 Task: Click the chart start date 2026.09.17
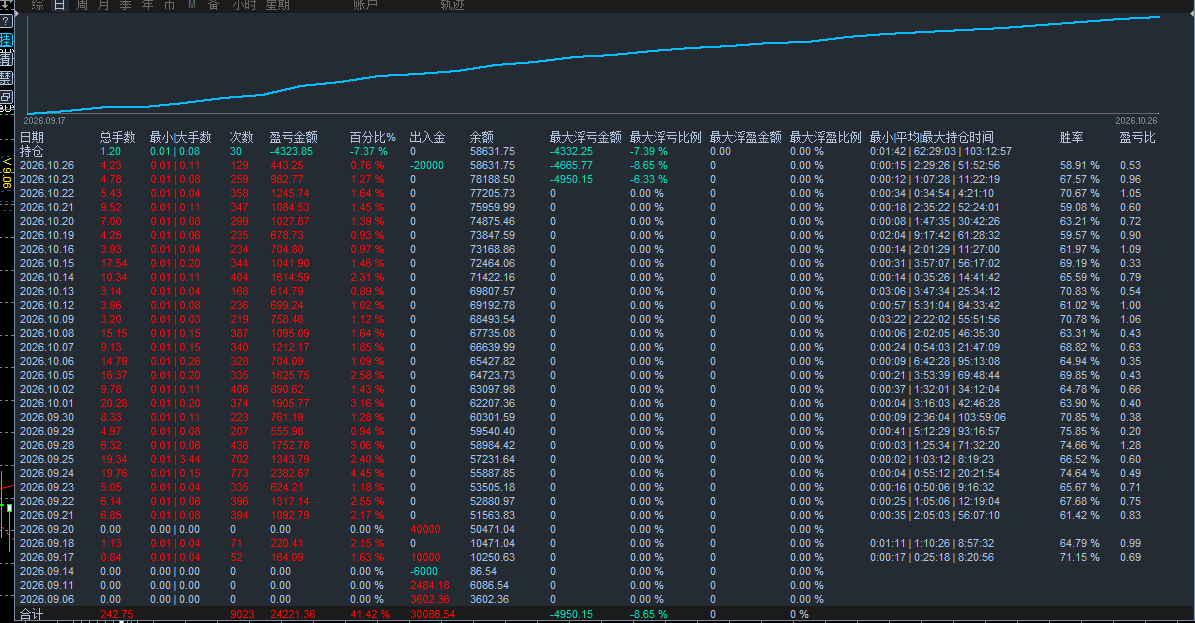tap(44, 120)
